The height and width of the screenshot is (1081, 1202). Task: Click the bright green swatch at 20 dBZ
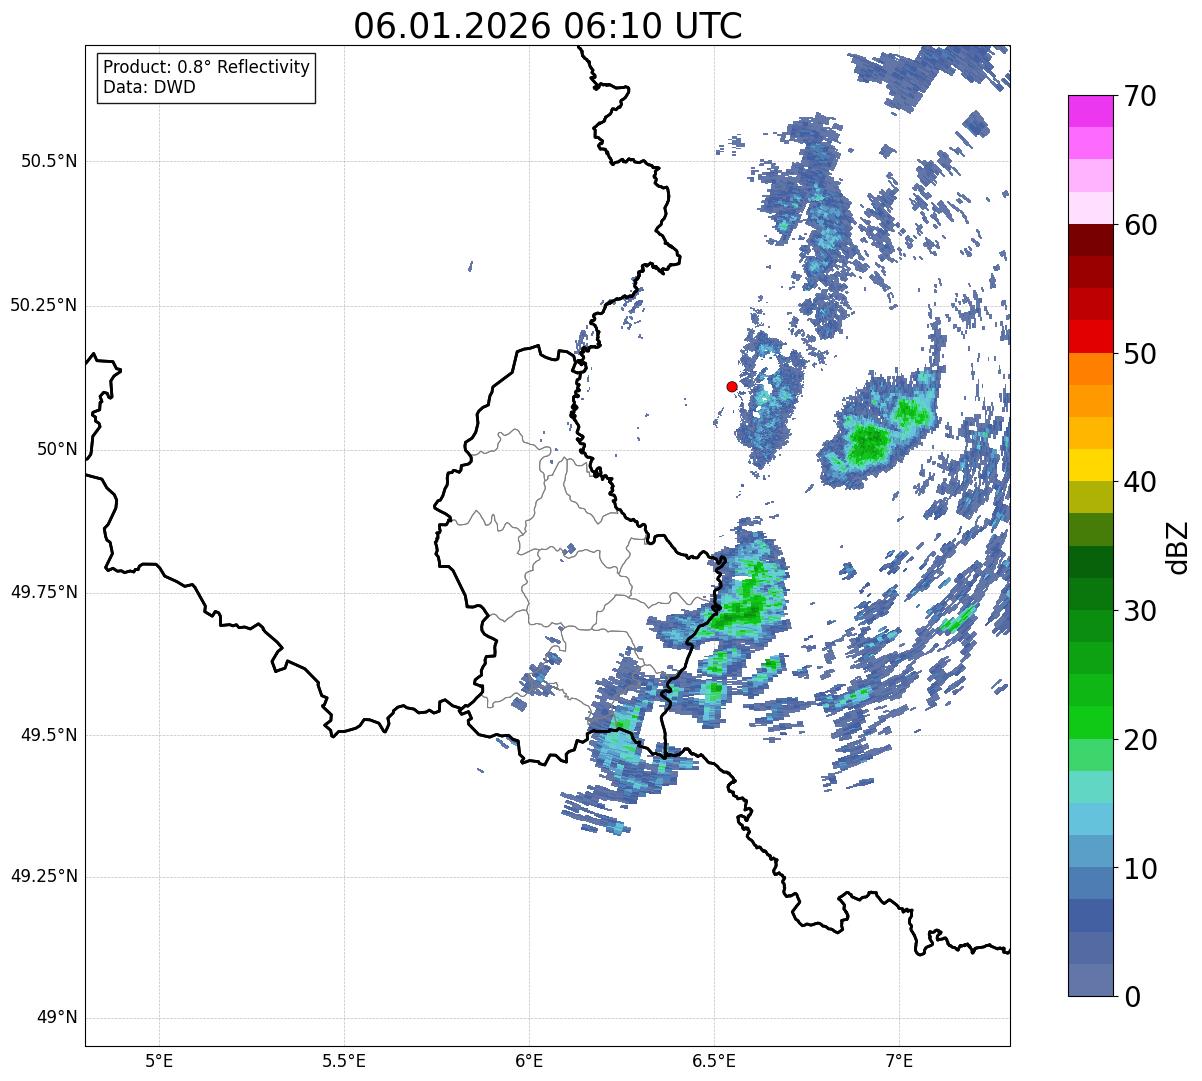[x=1090, y=723]
